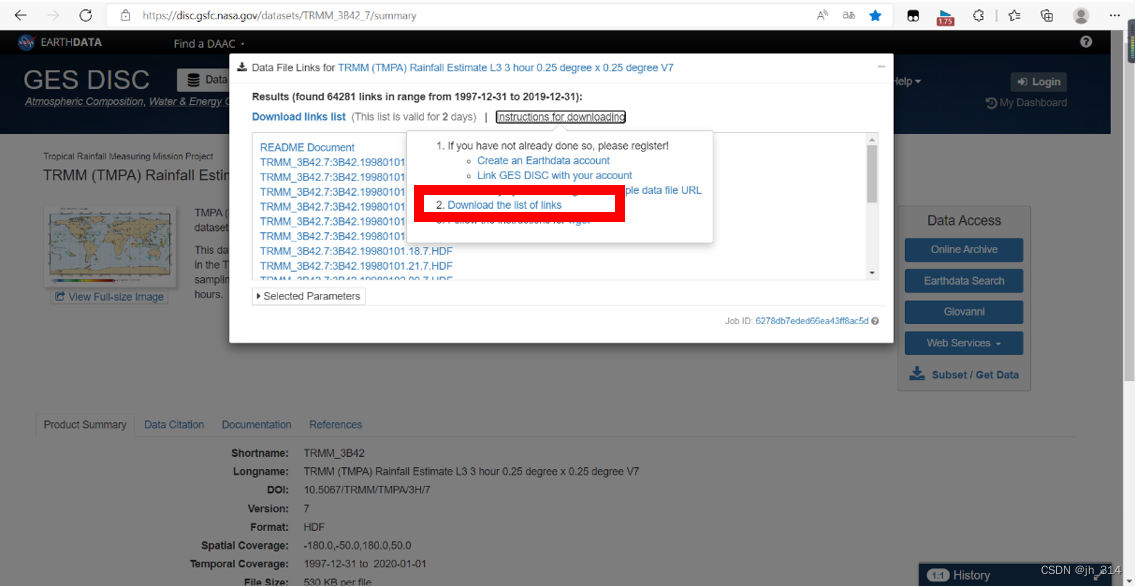The width and height of the screenshot is (1137, 587).
Task: Open the 3B42.19980101.21.7.HDF file link
Action: (356, 266)
